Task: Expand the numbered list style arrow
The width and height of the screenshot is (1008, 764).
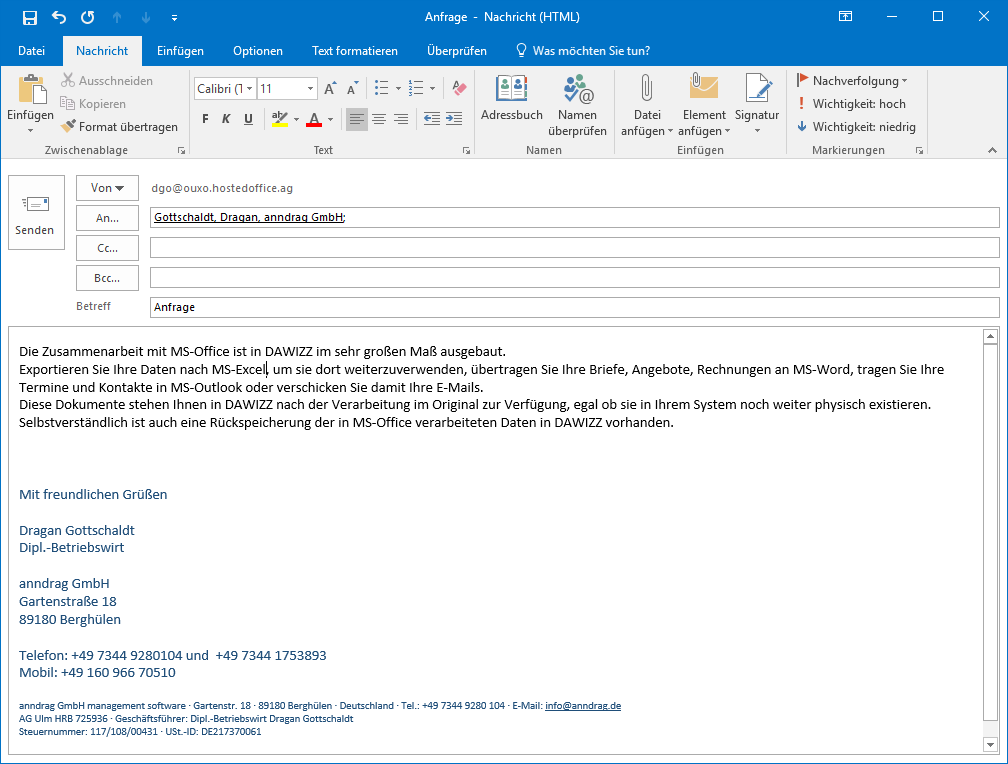Action: click(x=433, y=89)
